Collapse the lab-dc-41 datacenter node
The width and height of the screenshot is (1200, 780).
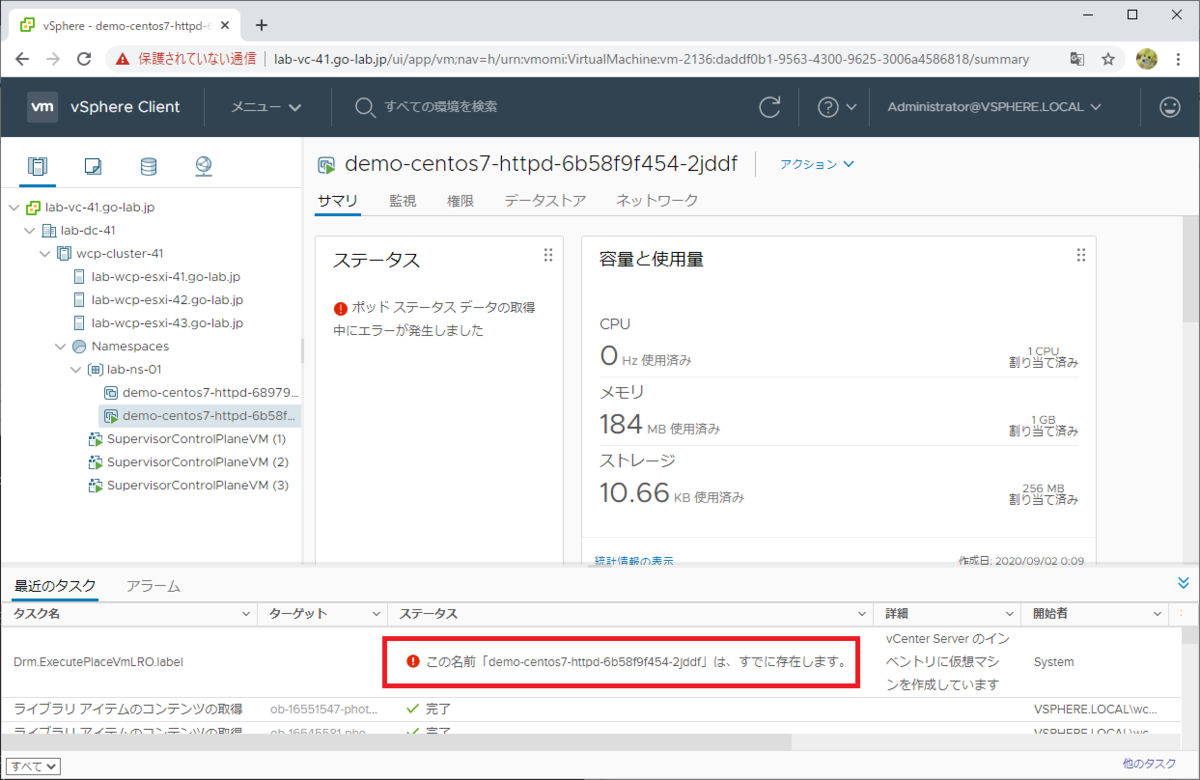pyautogui.click(x=30, y=231)
